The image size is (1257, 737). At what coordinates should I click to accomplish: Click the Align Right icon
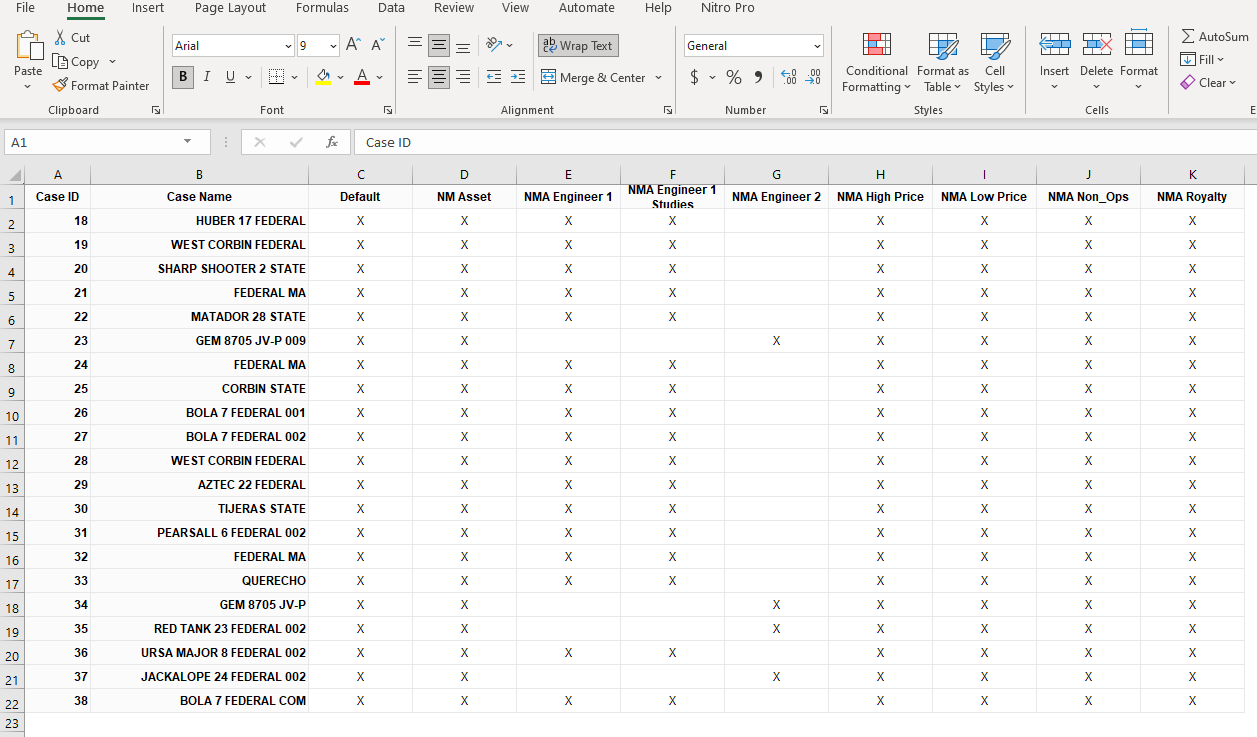pyautogui.click(x=463, y=77)
